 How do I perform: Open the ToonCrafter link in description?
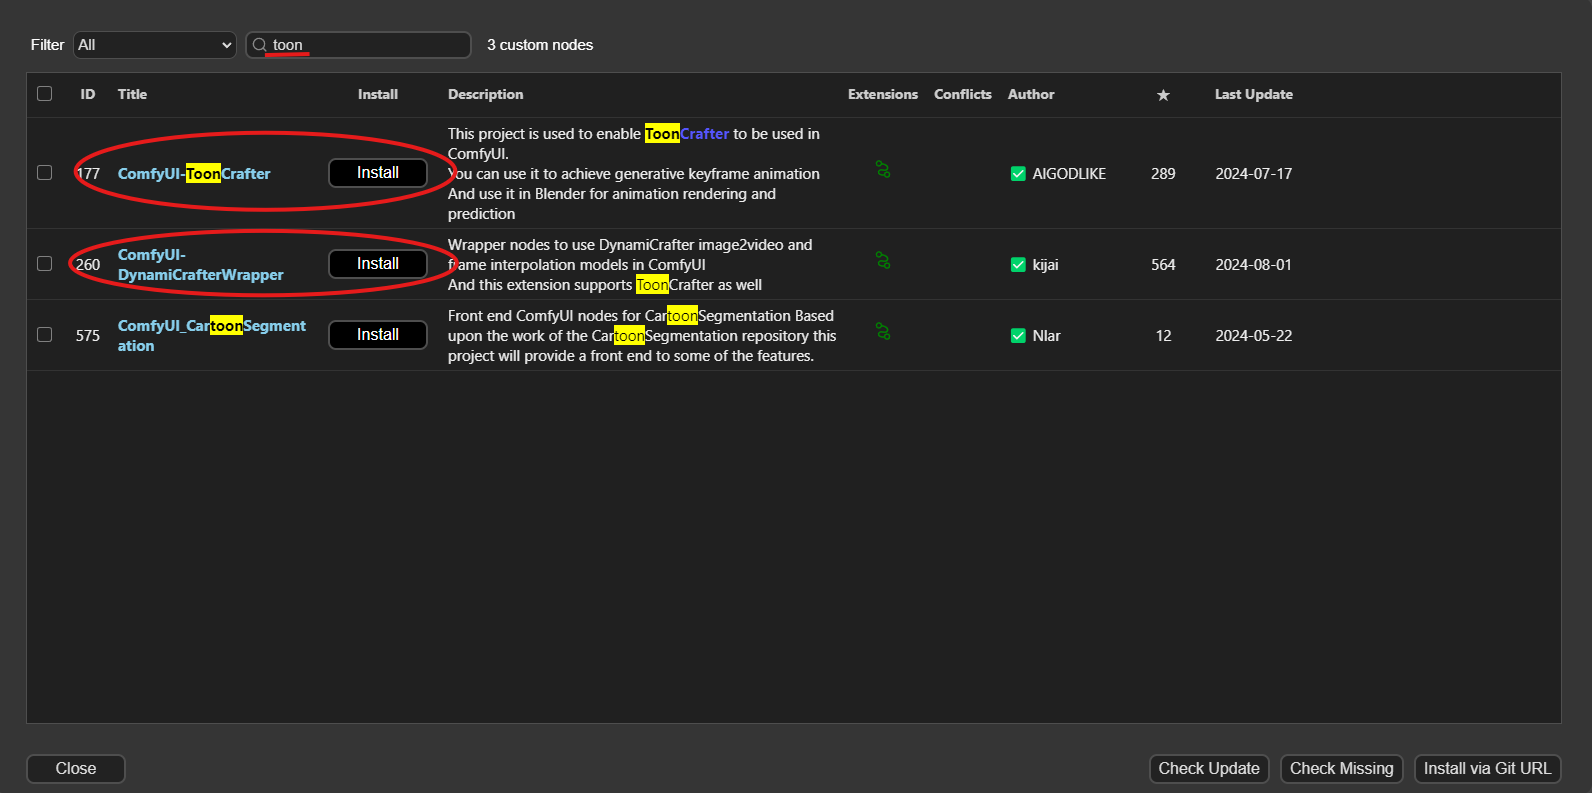687,134
